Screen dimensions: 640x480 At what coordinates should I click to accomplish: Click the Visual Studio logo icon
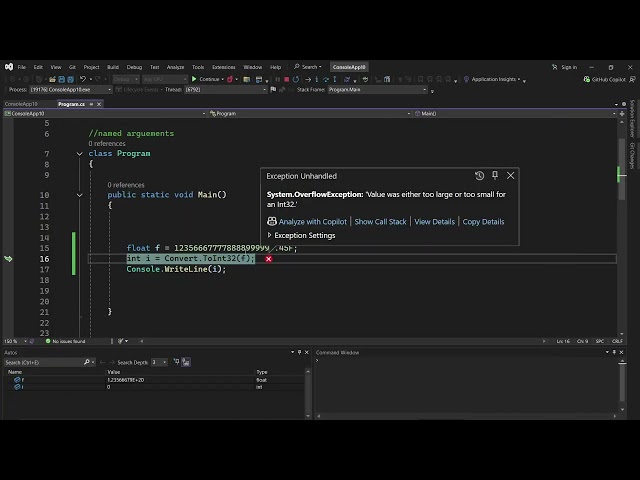pyautogui.click(x=9, y=67)
